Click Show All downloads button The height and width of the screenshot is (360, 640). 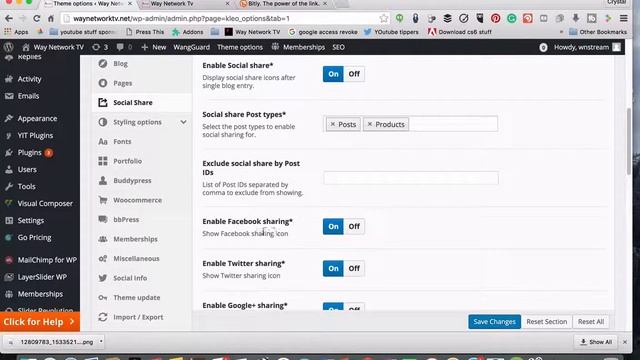pyautogui.click(x=596, y=342)
